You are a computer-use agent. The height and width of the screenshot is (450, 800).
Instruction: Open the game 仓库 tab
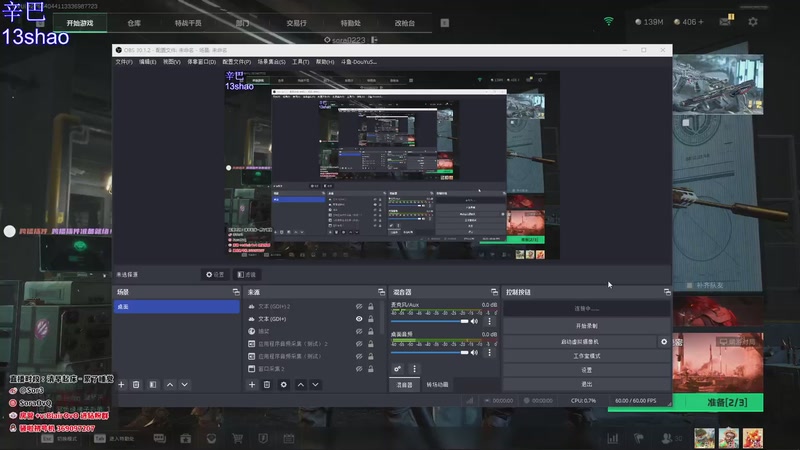click(134, 23)
